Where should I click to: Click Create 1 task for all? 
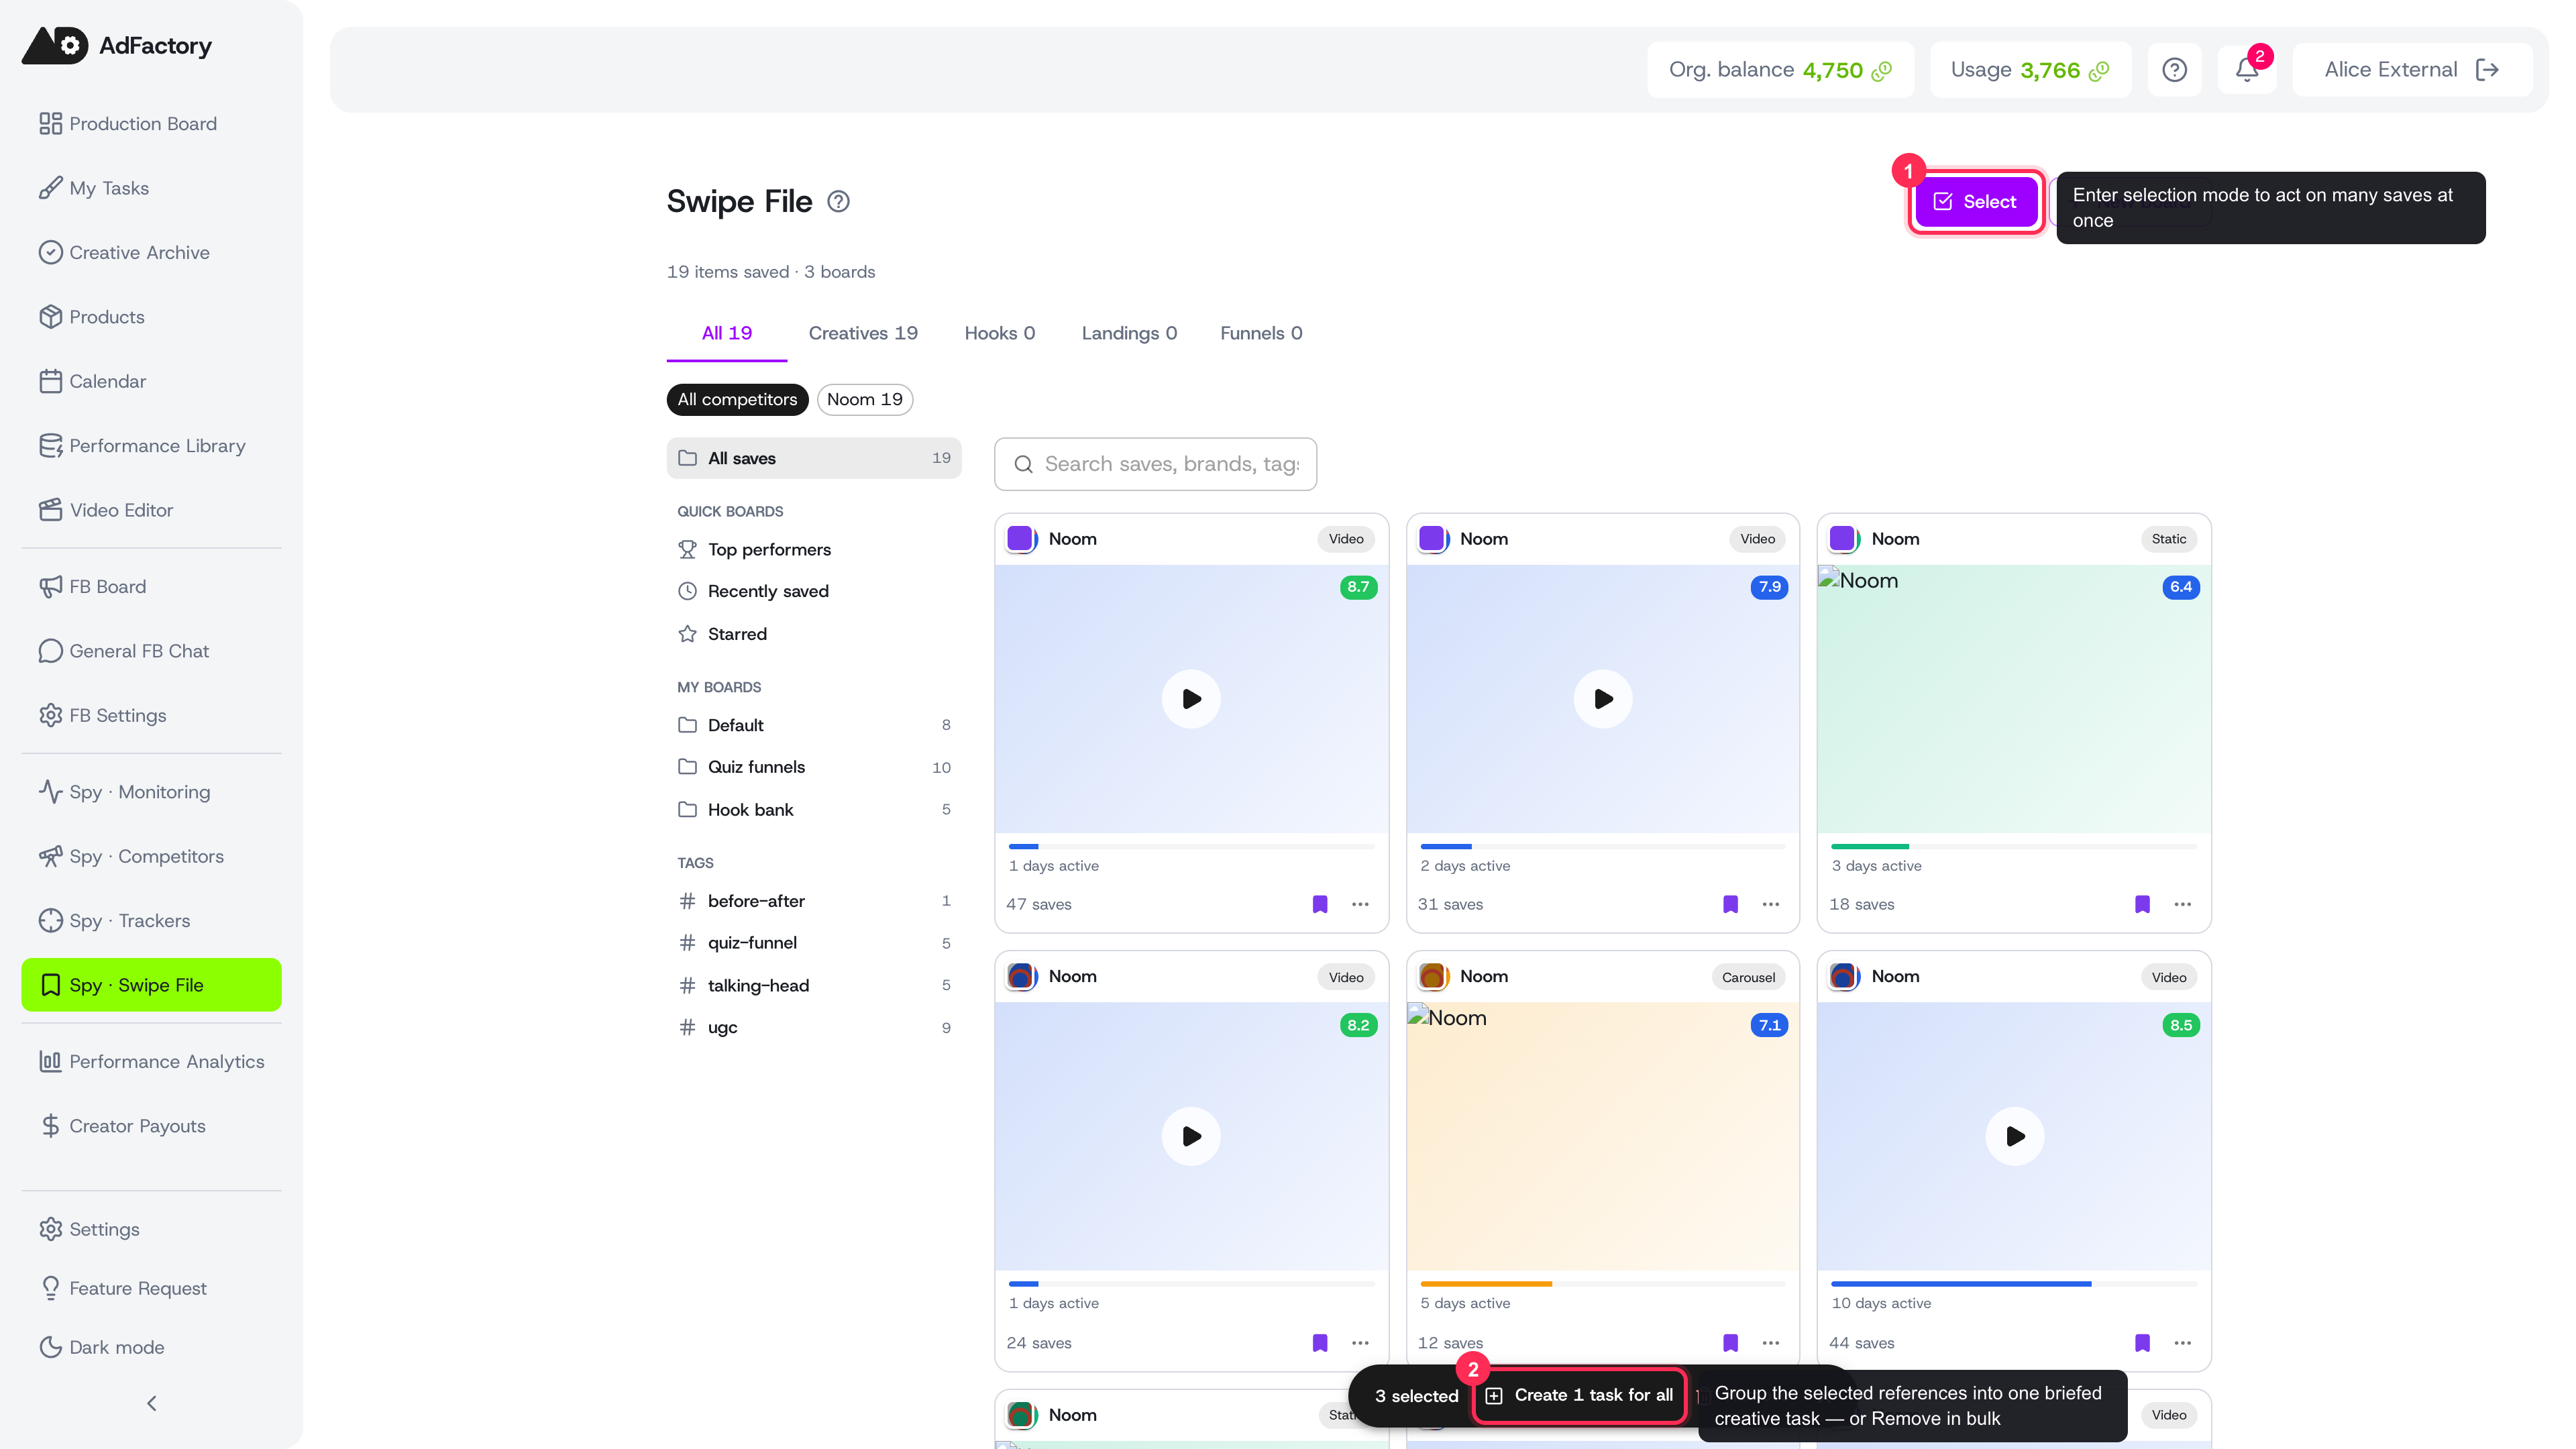tap(1580, 1395)
